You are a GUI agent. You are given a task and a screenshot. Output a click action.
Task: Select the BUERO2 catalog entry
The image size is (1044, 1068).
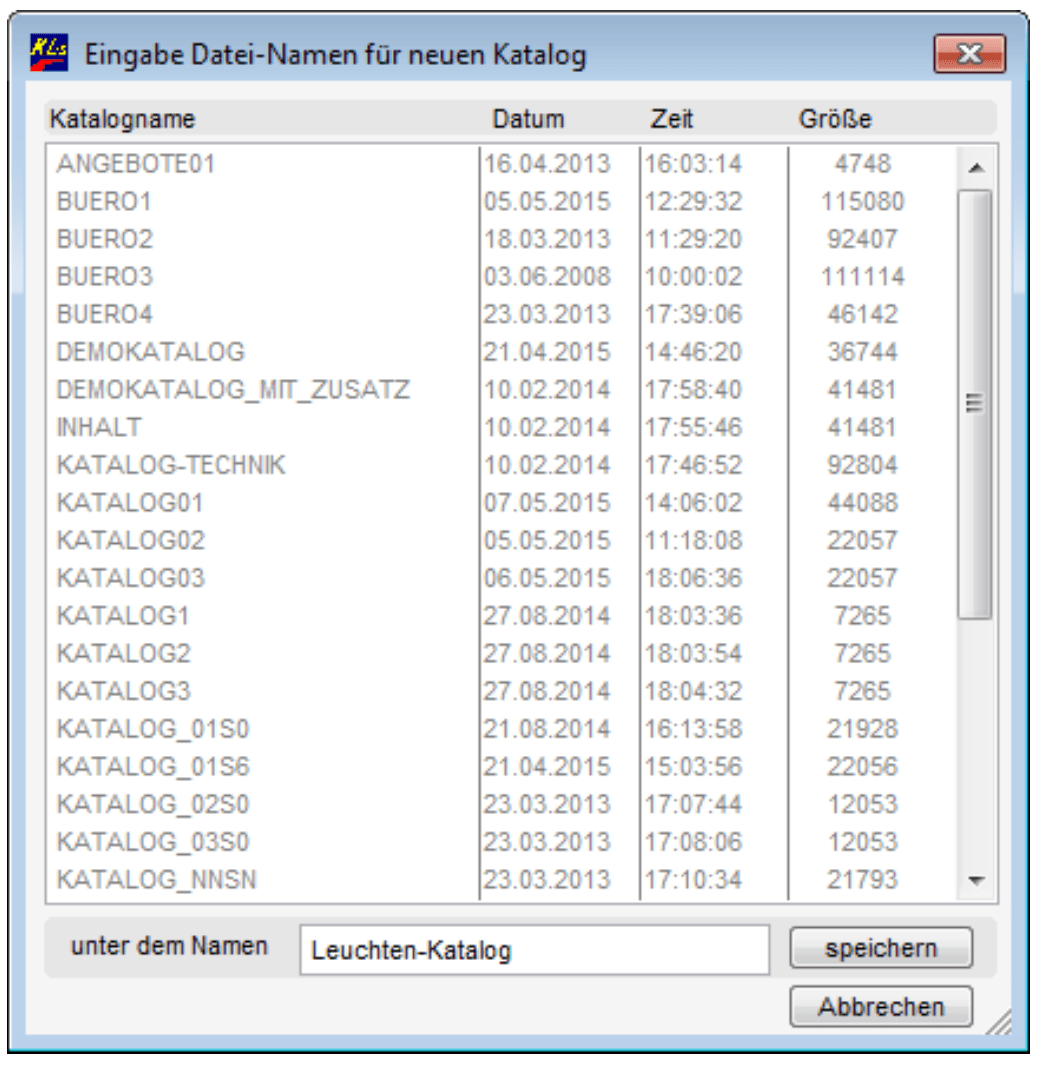tap(105, 239)
